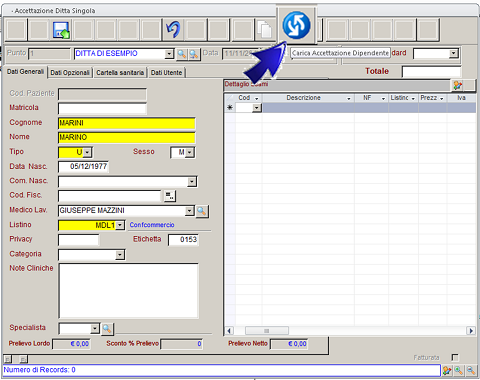Image resolution: width=480 pixels, height=380 pixels.
Task: Click the Privacy input field
Action: pyautogui.click(x=79, y=240)
